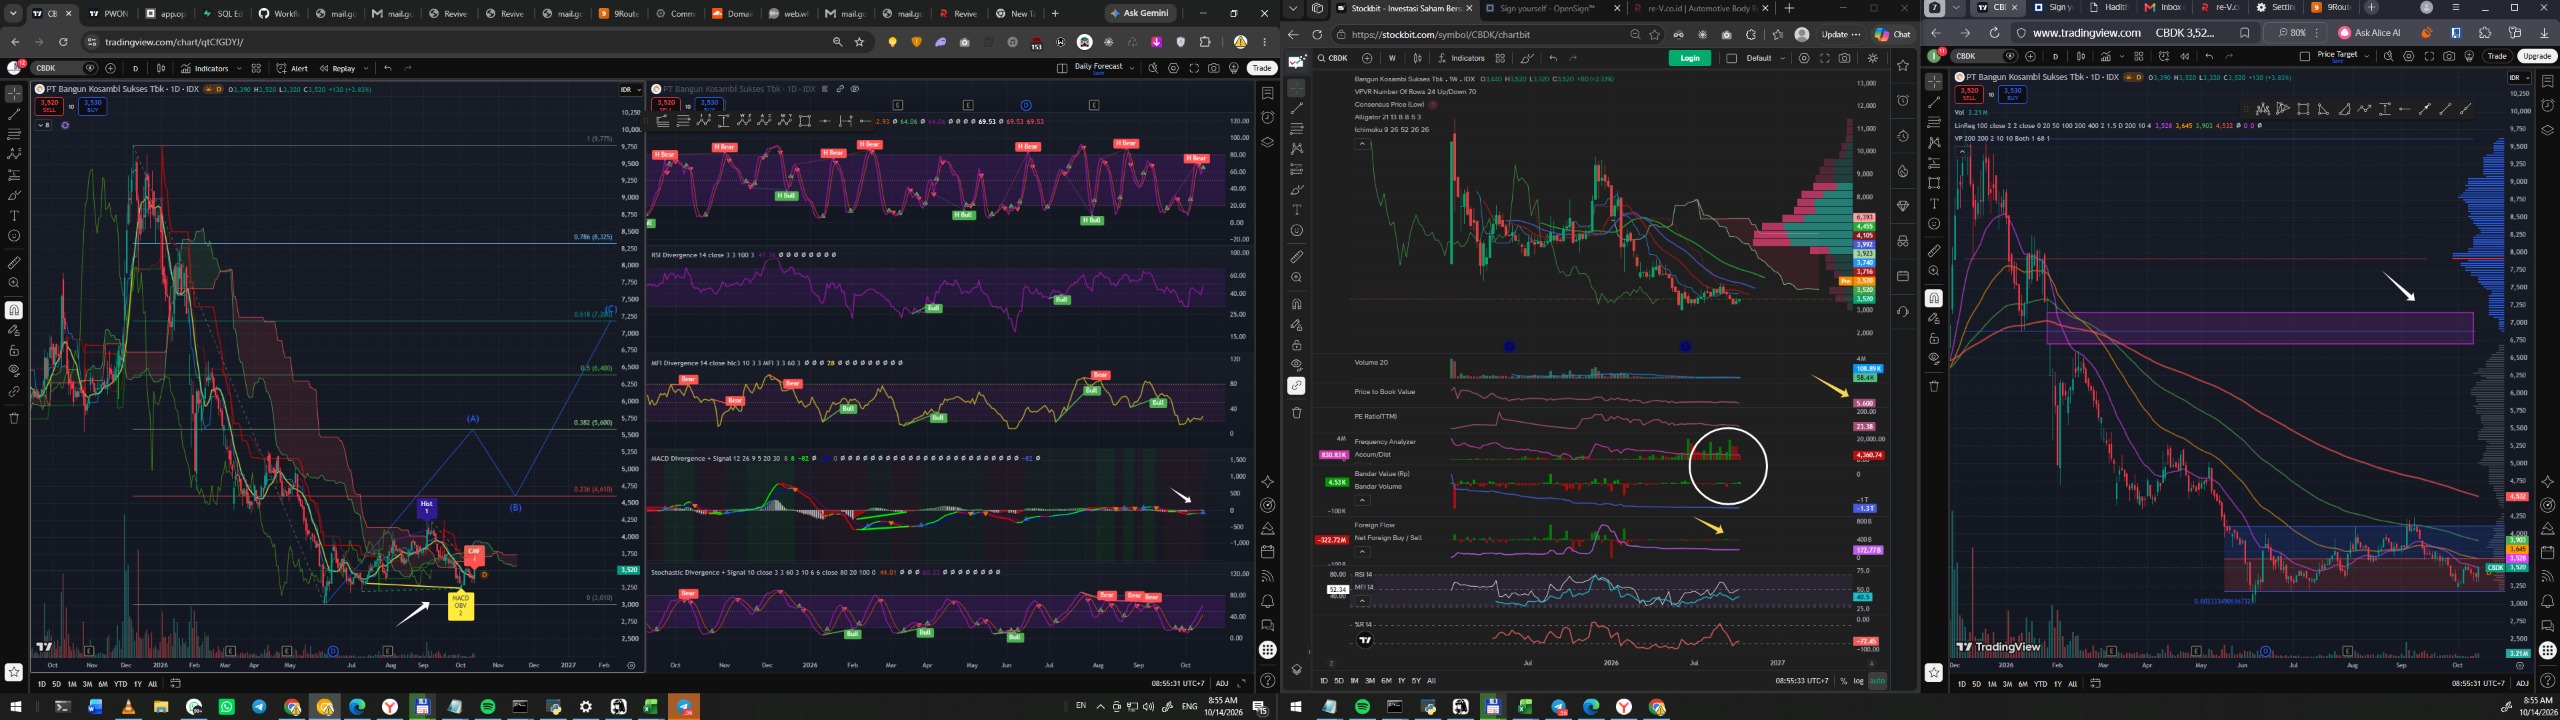This screenshot has width=2560, height=720.
Task: Open indicator templates grid in left TradingView
Action: tap(256, 68)
